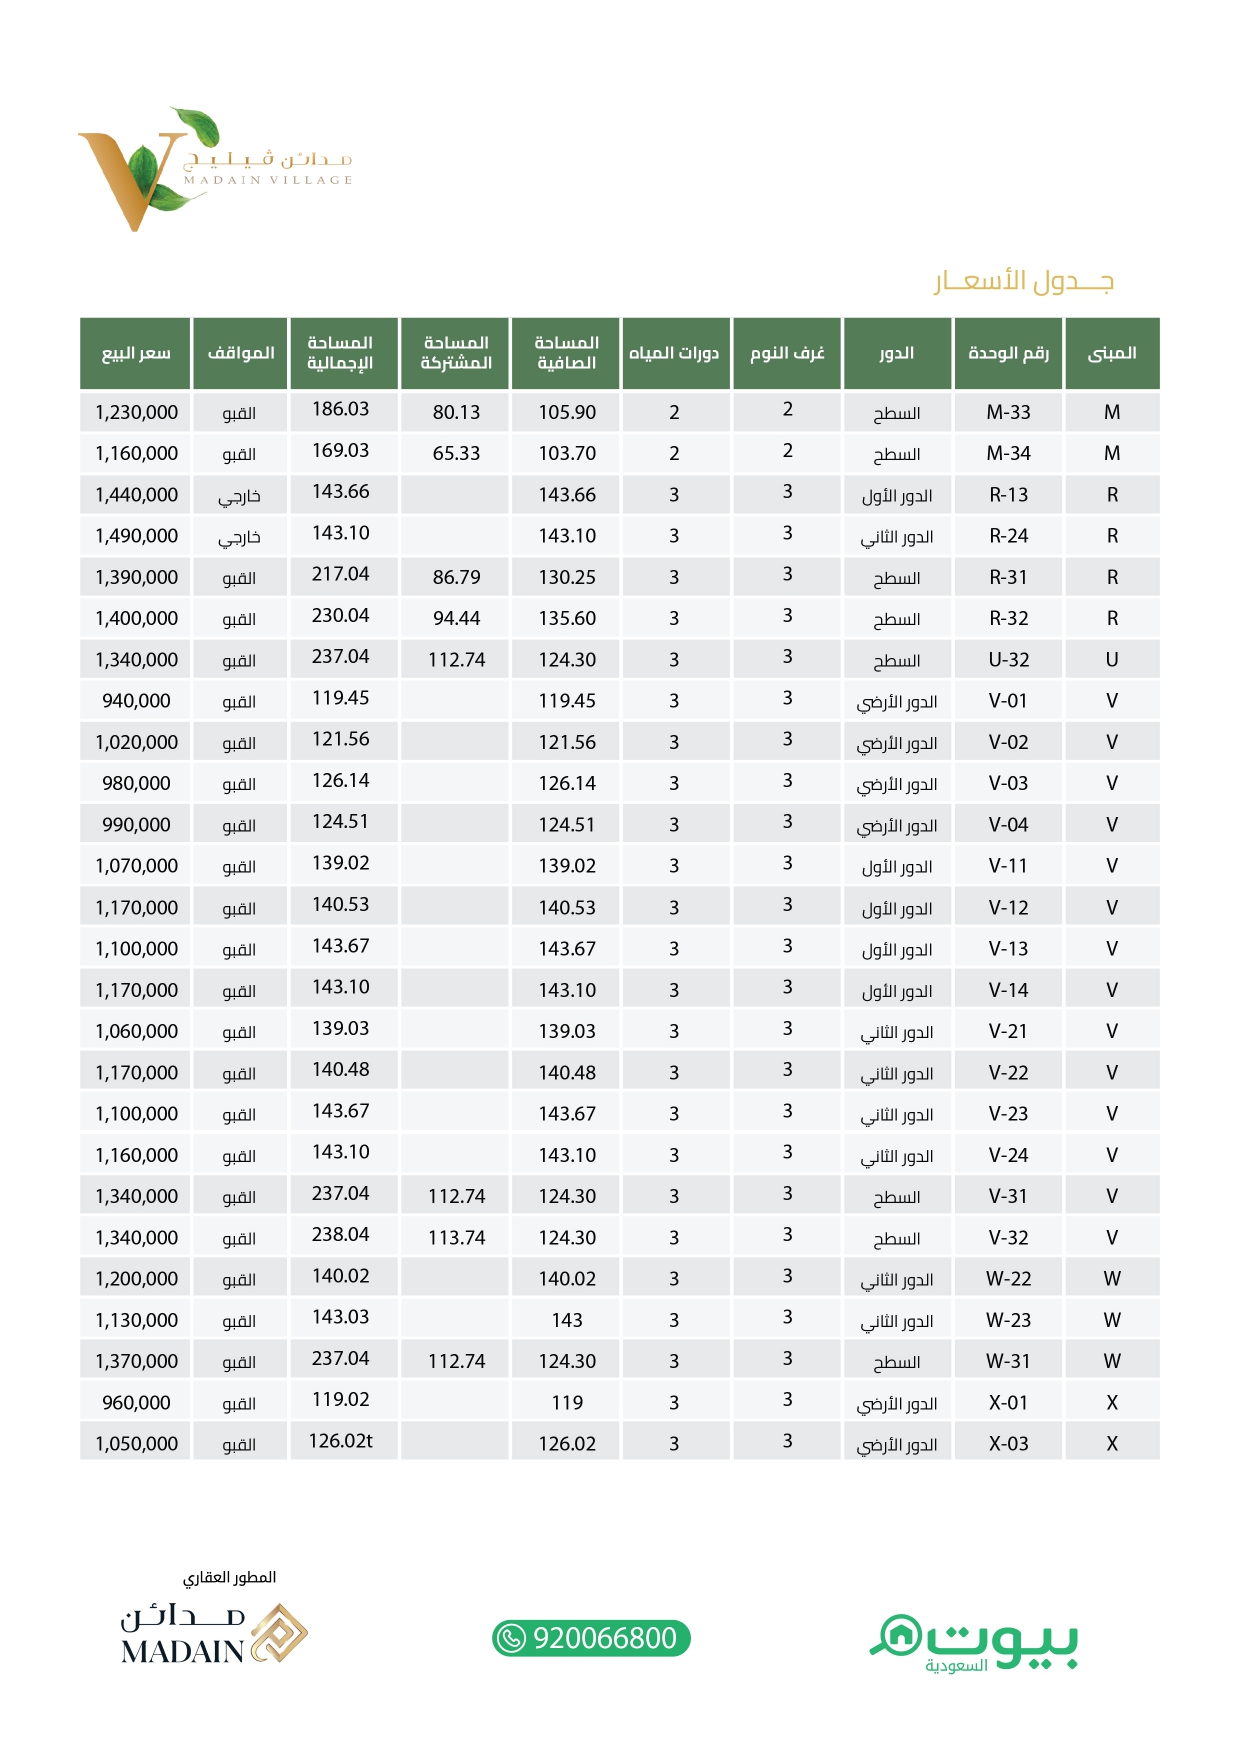The image size is (1240, 1755).
Task: Select the sale price column header
Action: pos(136,353)
